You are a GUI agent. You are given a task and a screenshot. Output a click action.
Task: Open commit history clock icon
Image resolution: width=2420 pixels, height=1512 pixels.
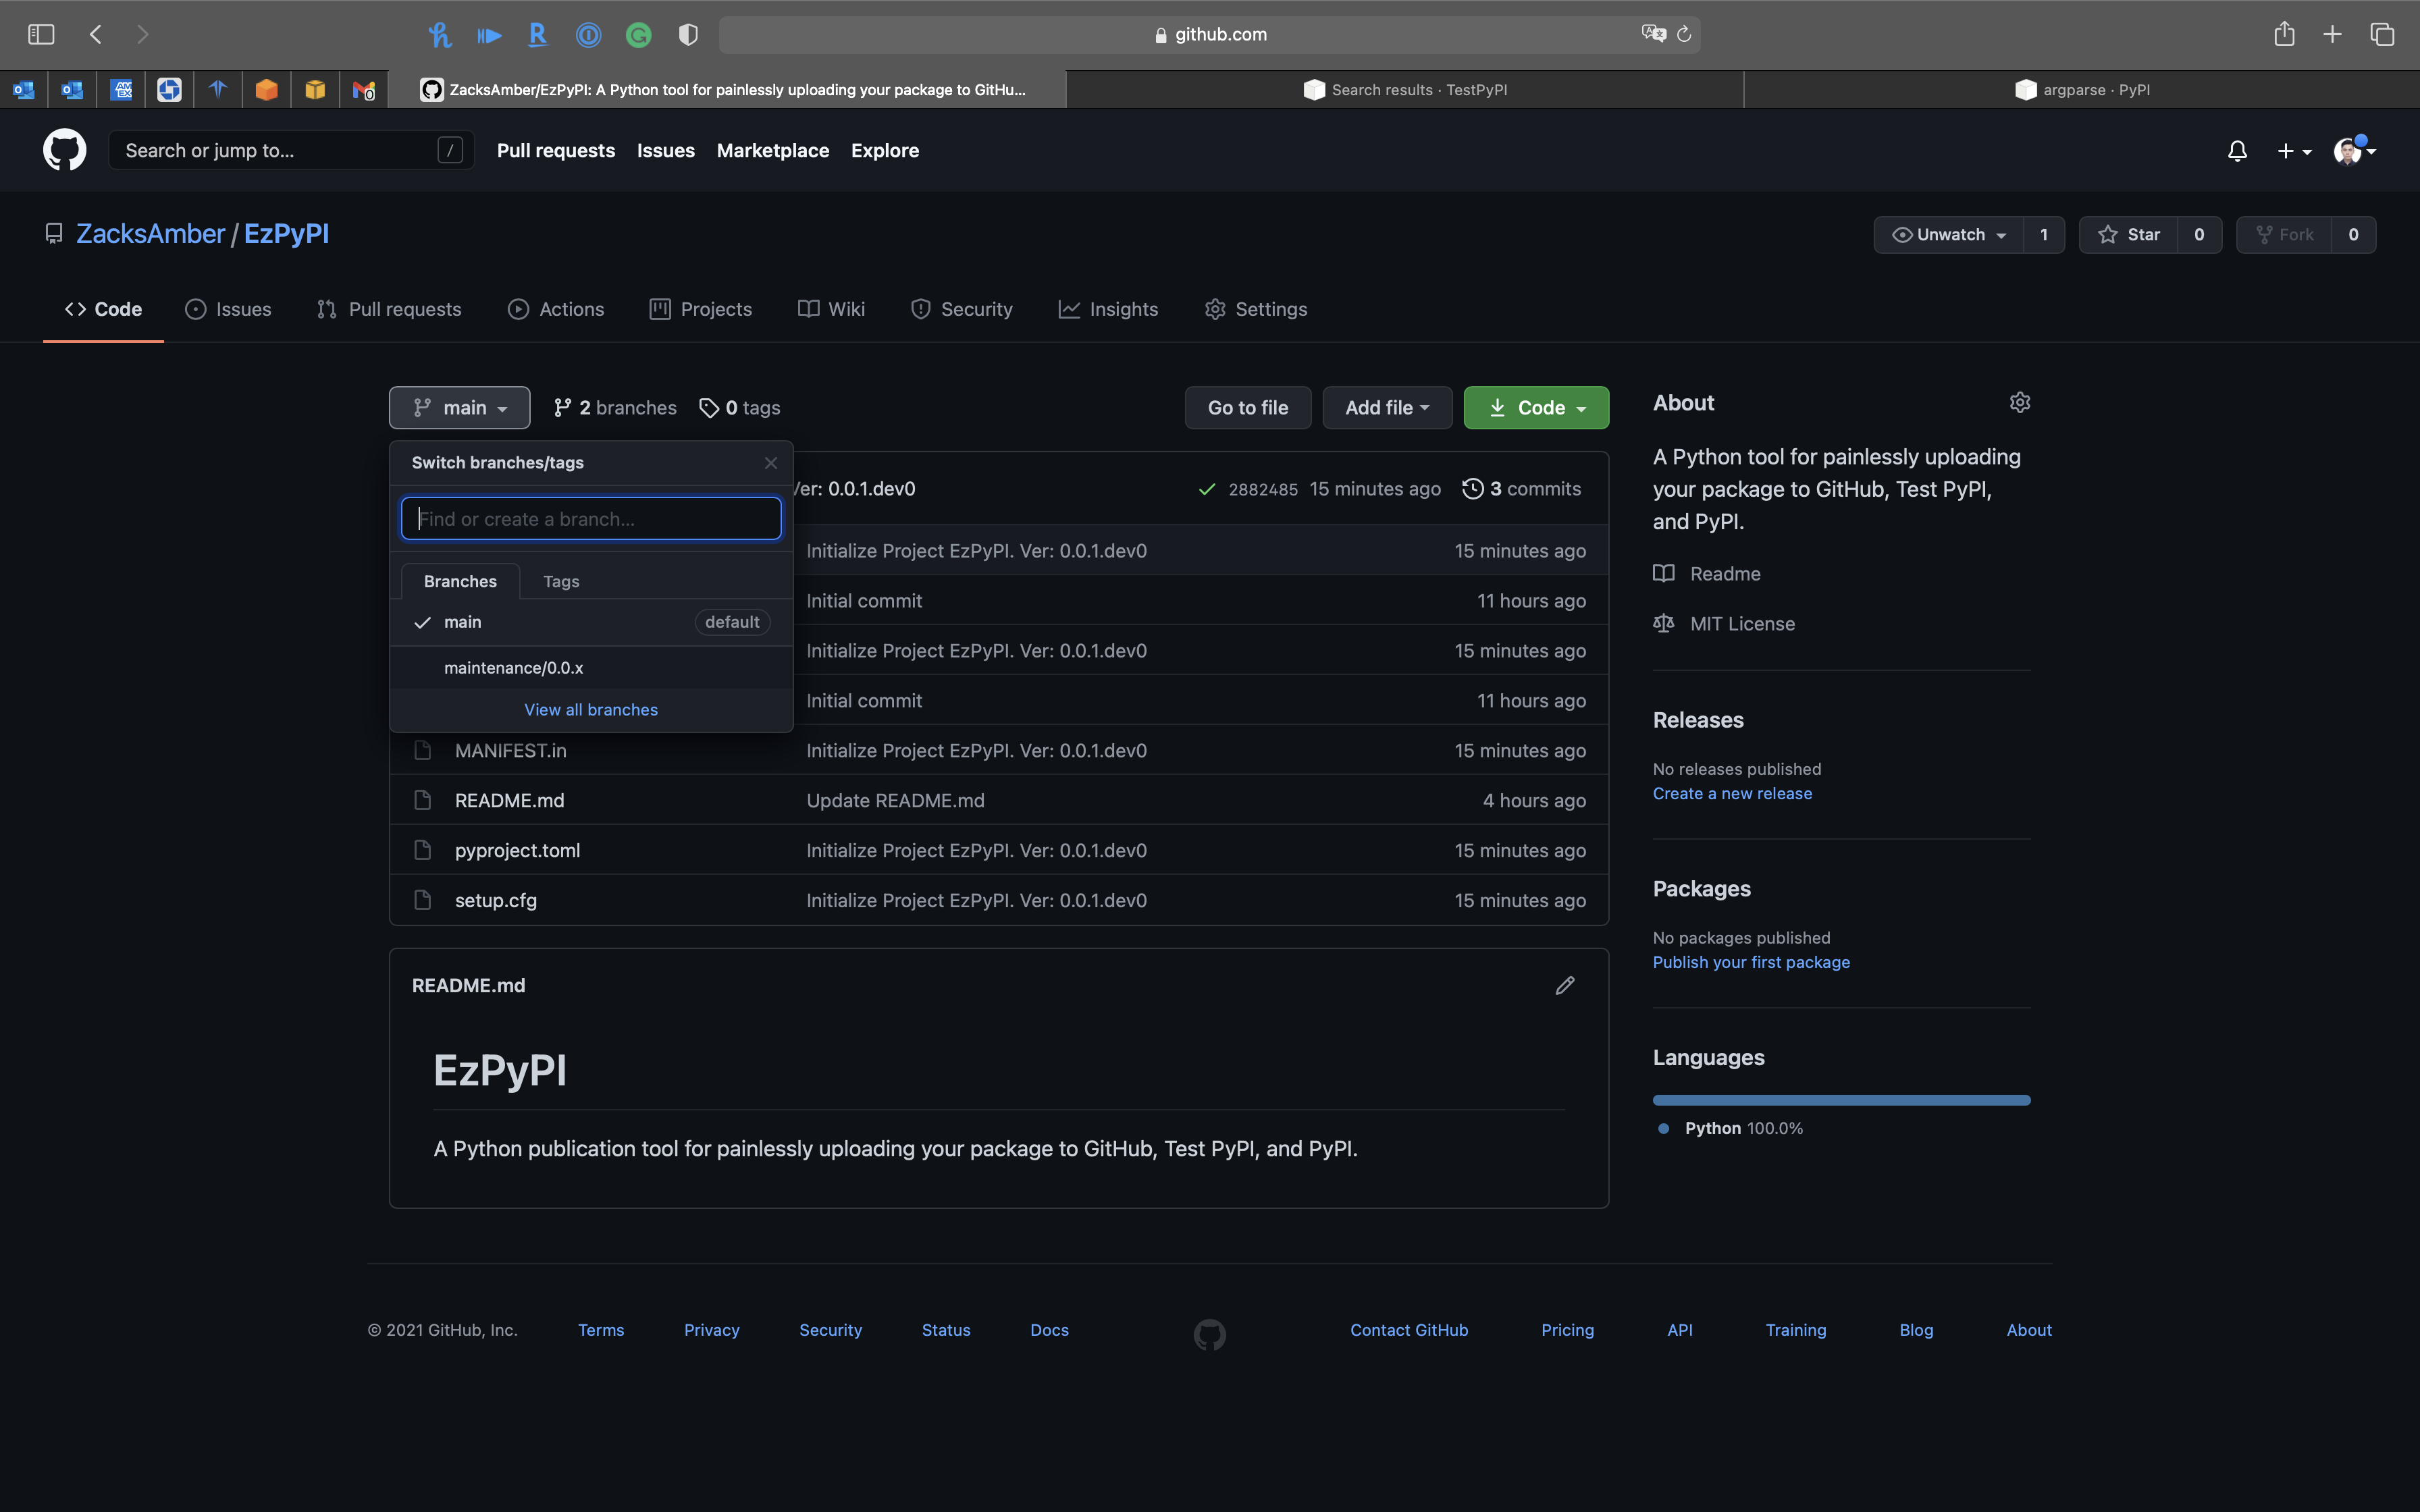tap(1472, 489)
